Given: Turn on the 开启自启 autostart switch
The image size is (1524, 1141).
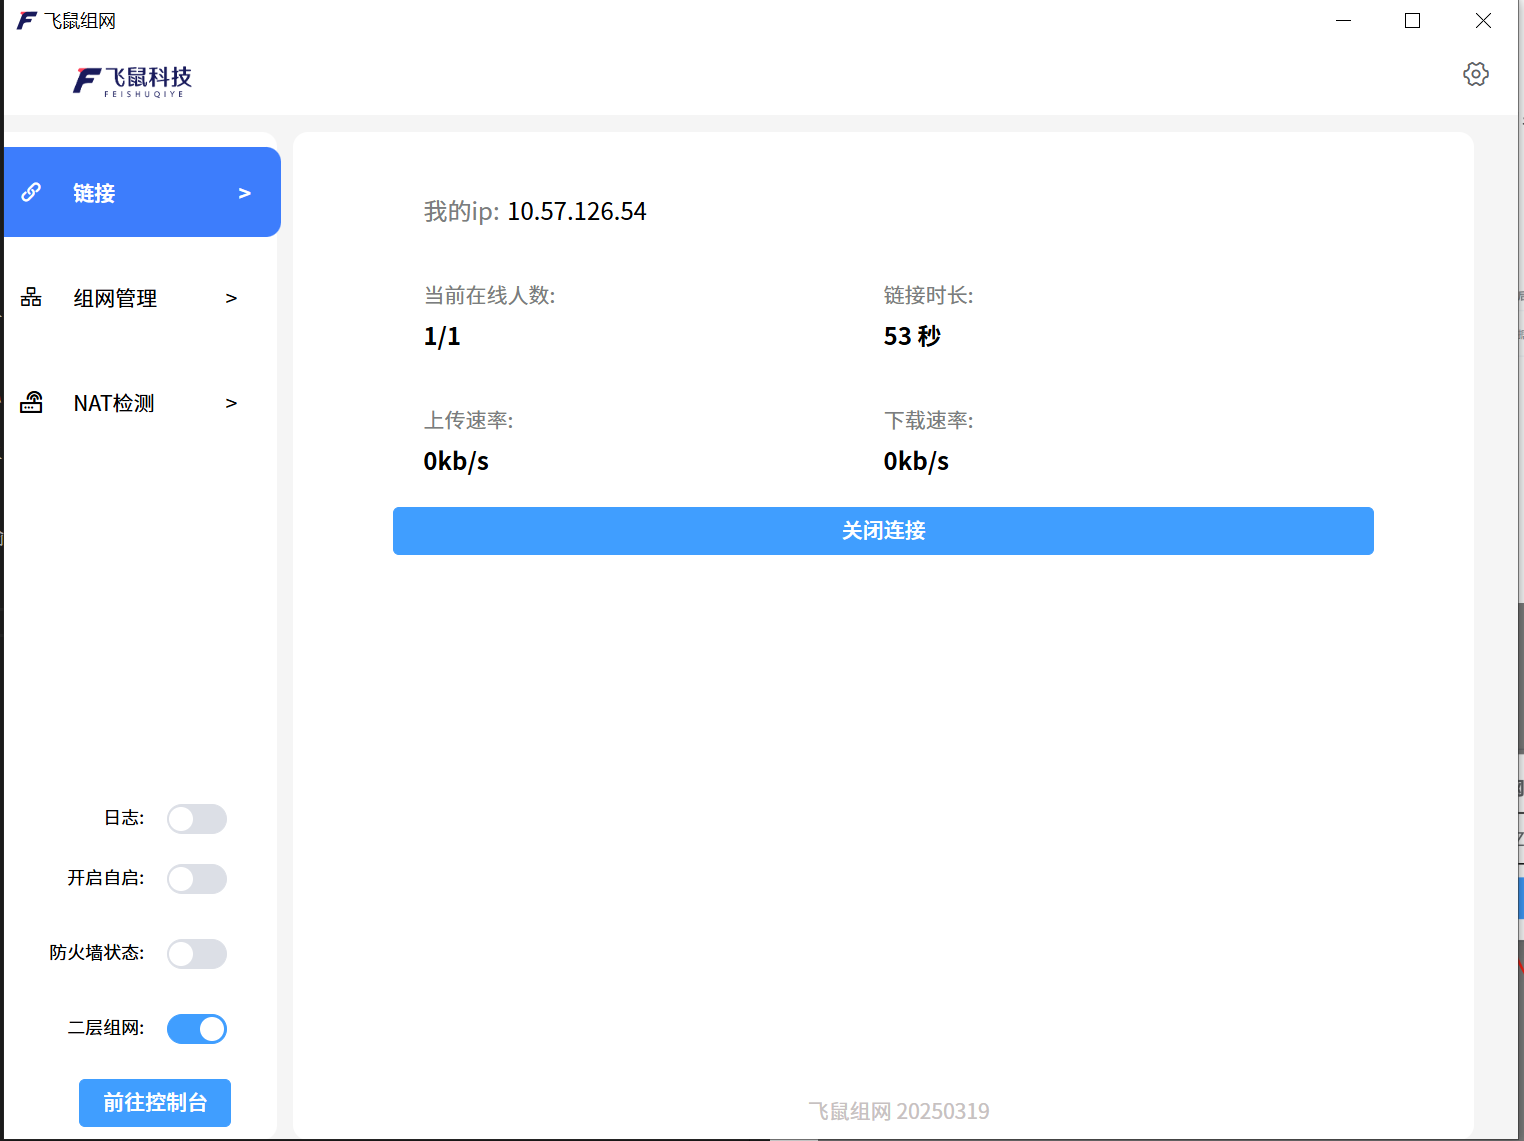Looking at the screenshot, I should (196, 879).
